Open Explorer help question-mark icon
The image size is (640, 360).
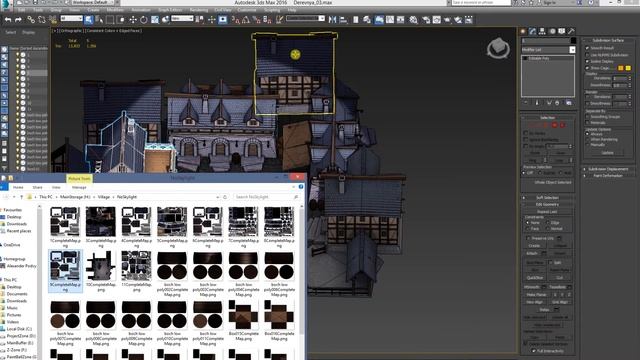[x=301, y=187]
